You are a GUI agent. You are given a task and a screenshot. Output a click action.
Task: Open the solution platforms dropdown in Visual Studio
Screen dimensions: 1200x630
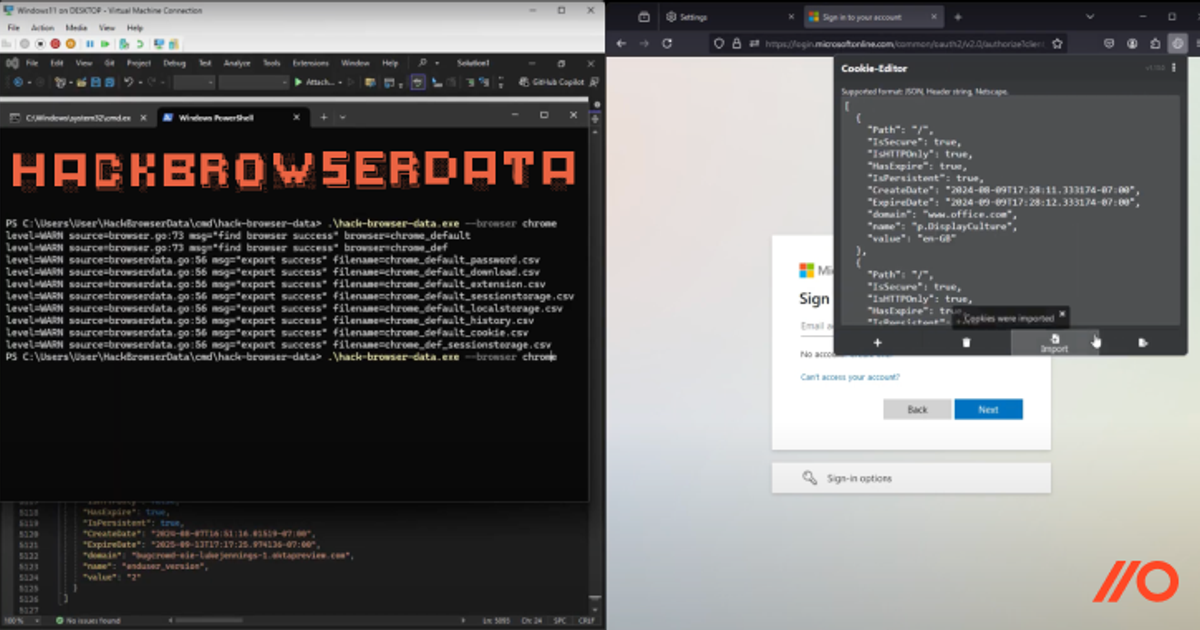[253, 82]
